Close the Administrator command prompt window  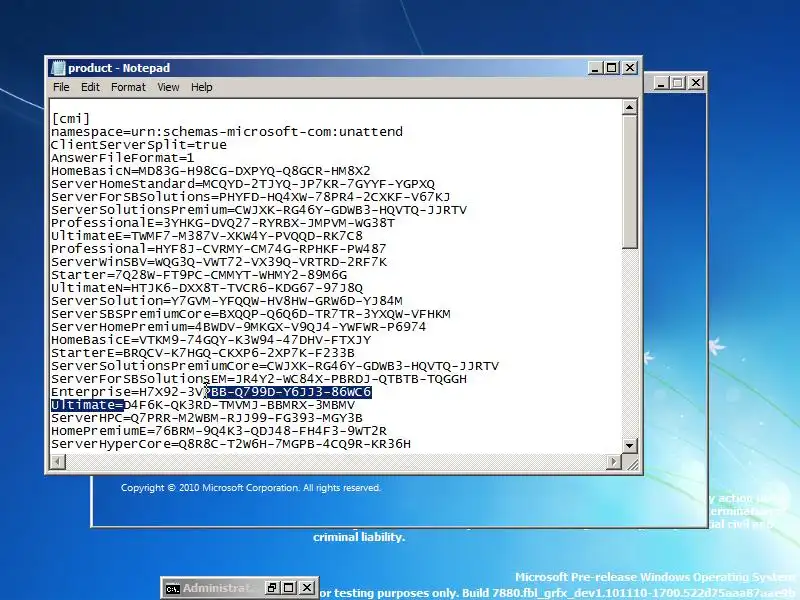pyautogui.click(x=307, y=588)
